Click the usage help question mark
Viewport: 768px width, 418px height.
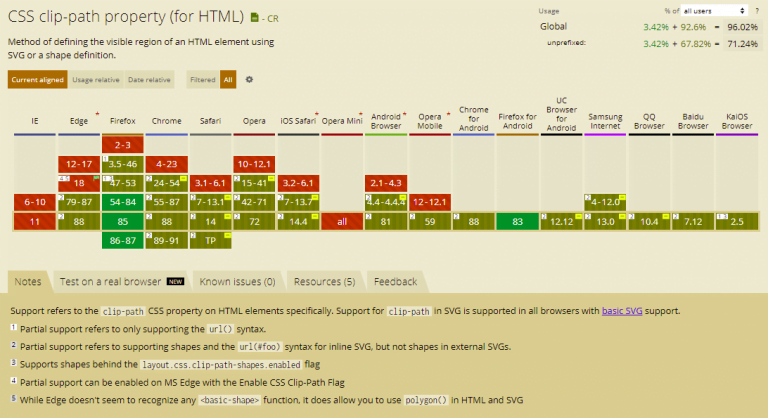(x=757, y=11)
